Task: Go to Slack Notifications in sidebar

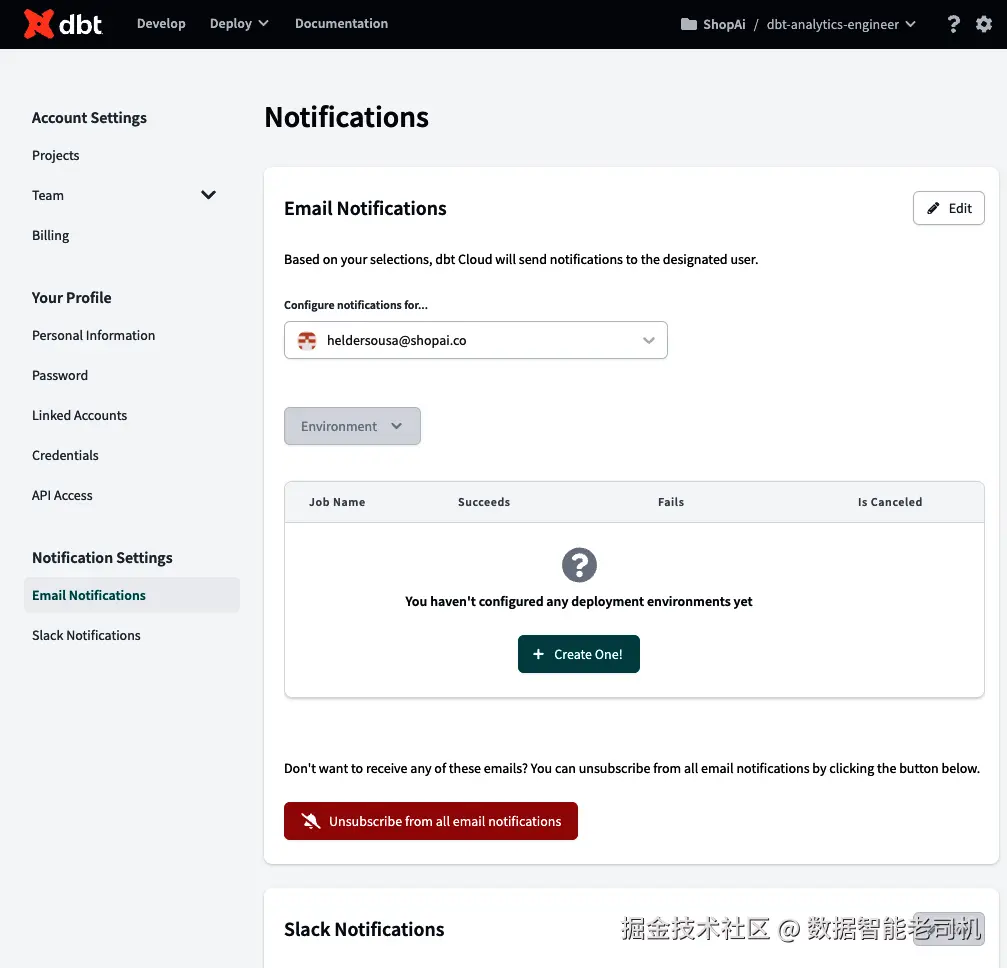Action: click(87, 635)
